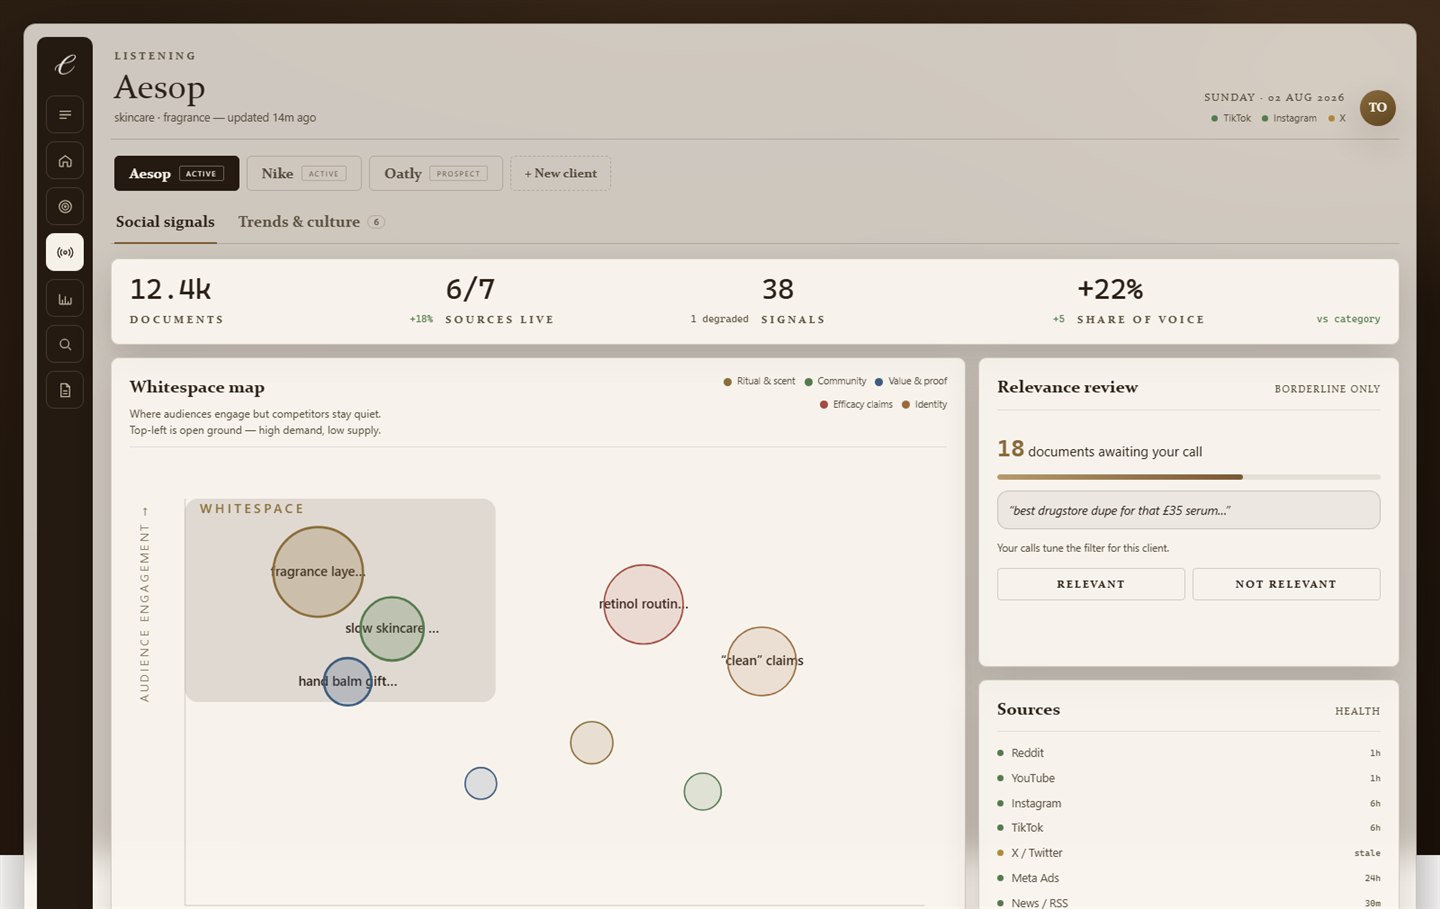
Task: Click the cursive logo in the sidebar
Action: pyautogui.click(x=65, y=65)
